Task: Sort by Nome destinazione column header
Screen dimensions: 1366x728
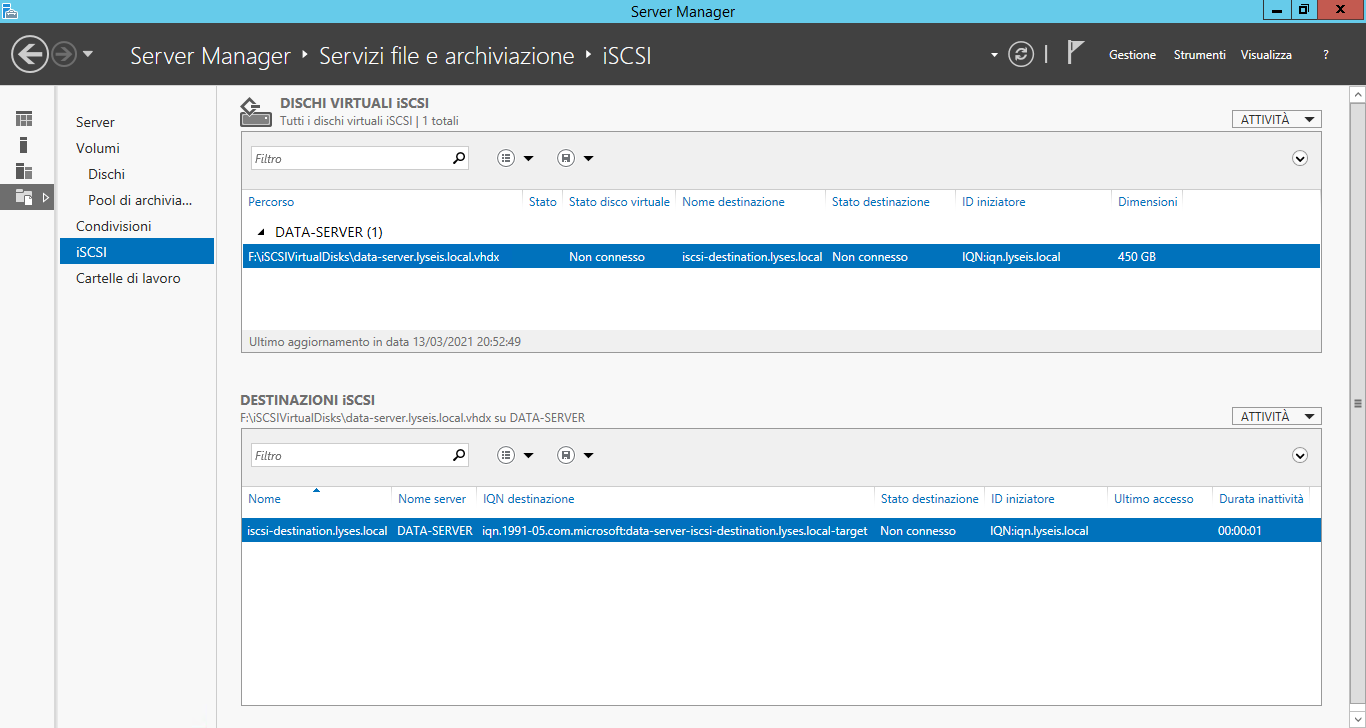Action: tap(733, 202)
